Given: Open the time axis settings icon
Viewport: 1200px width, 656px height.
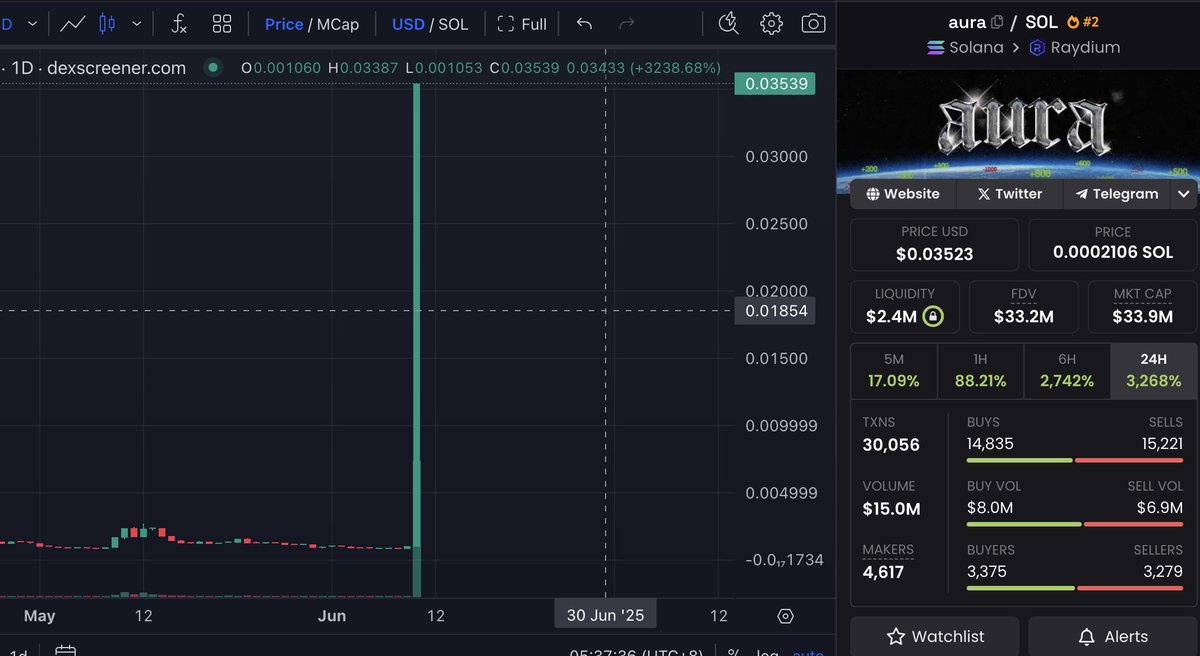Looking at the screenshot, I should point(785,616).
